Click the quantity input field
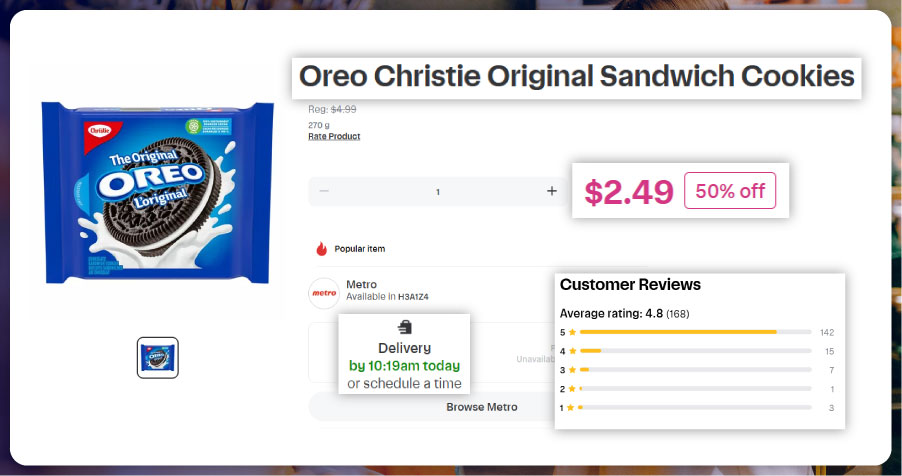The image size is (902, 476). (437, 191)
